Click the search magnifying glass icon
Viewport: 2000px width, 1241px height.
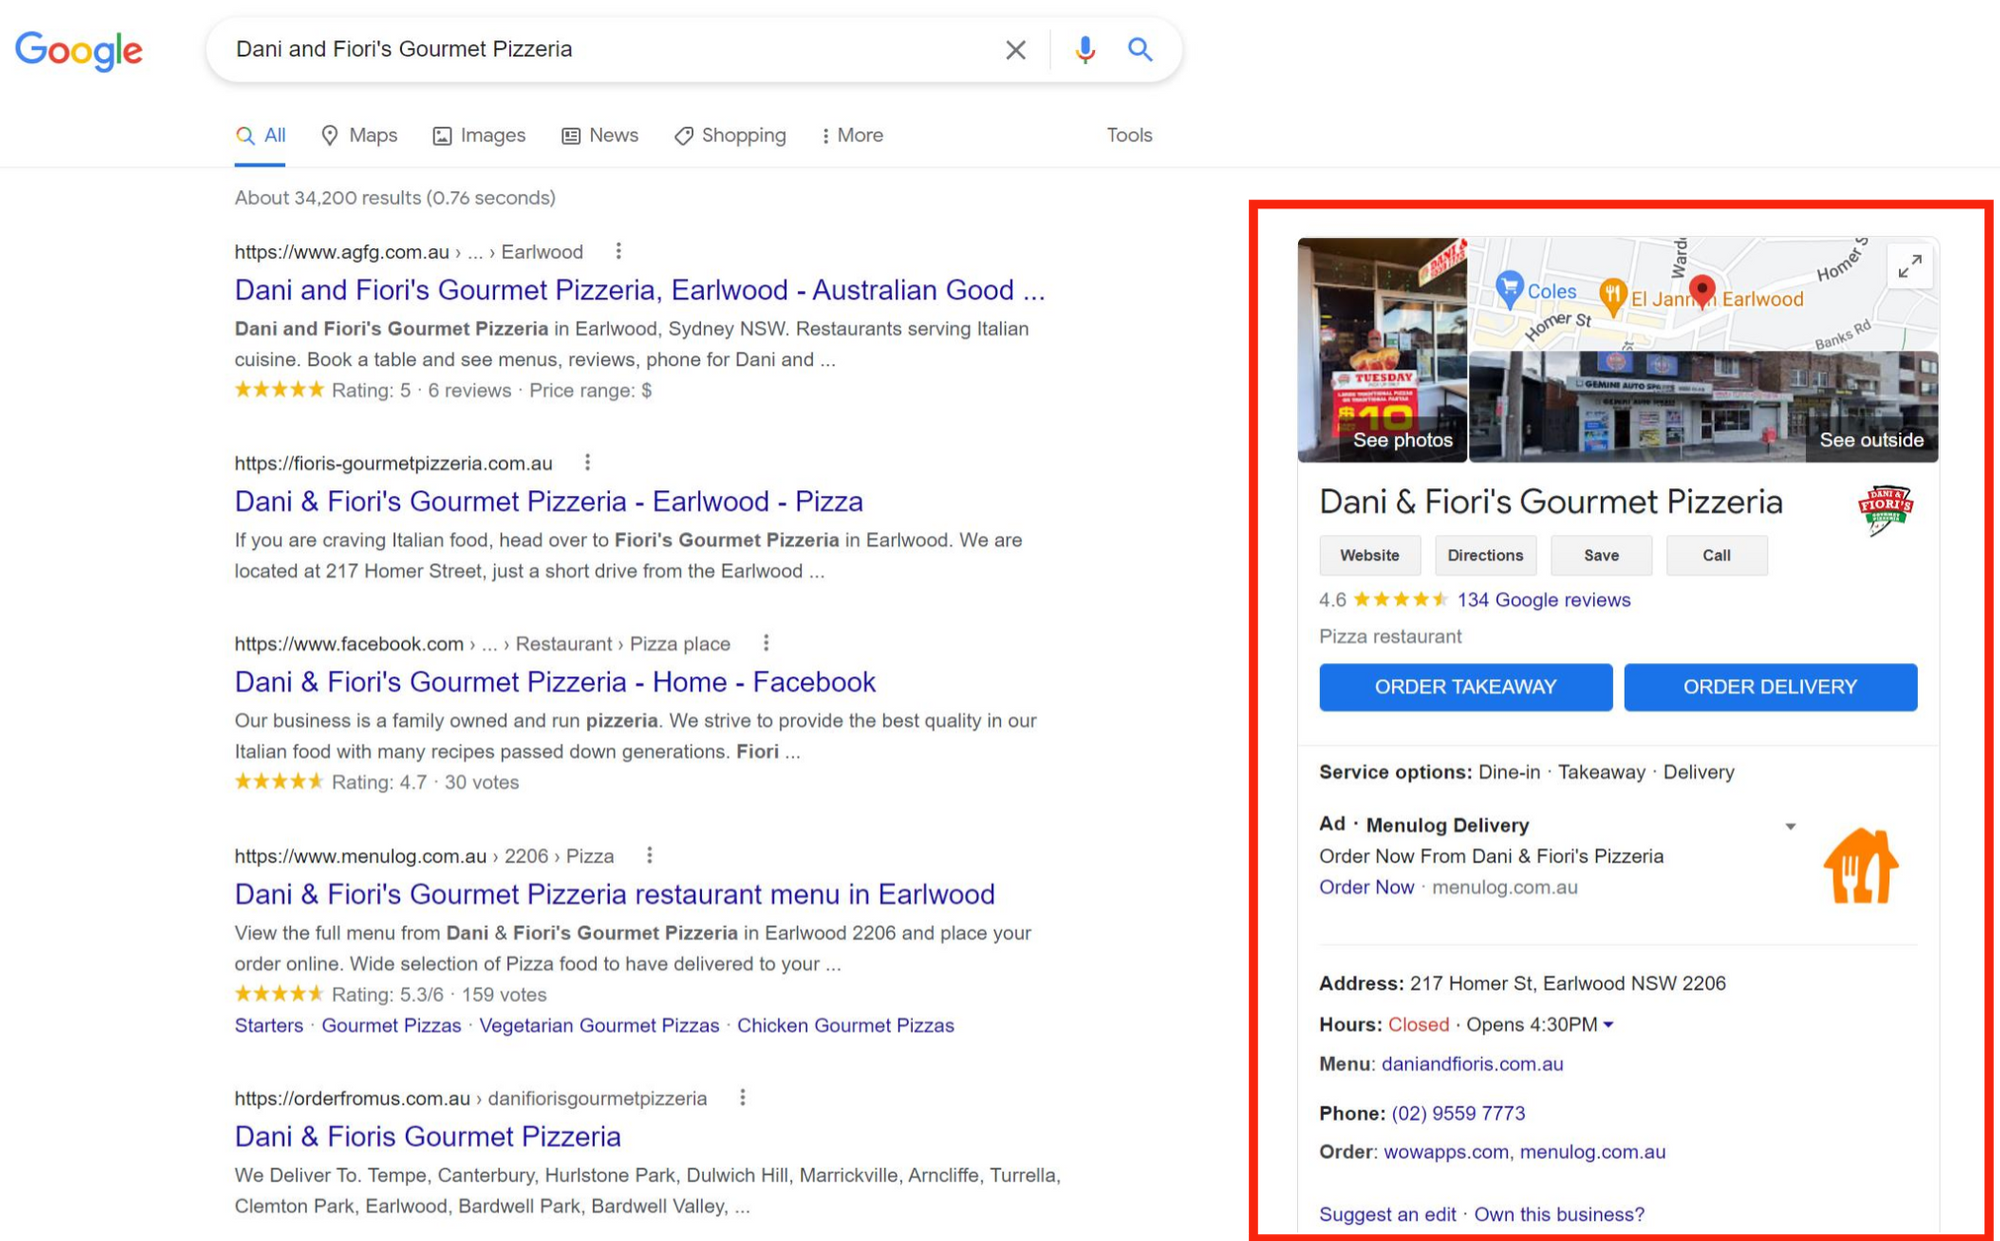(x=1140, y=49)
